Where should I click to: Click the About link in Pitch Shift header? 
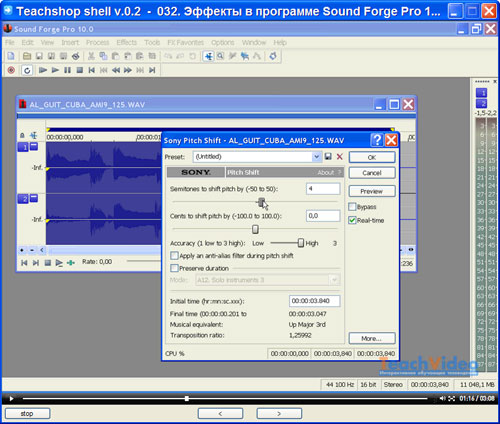[x=326, y=172]
